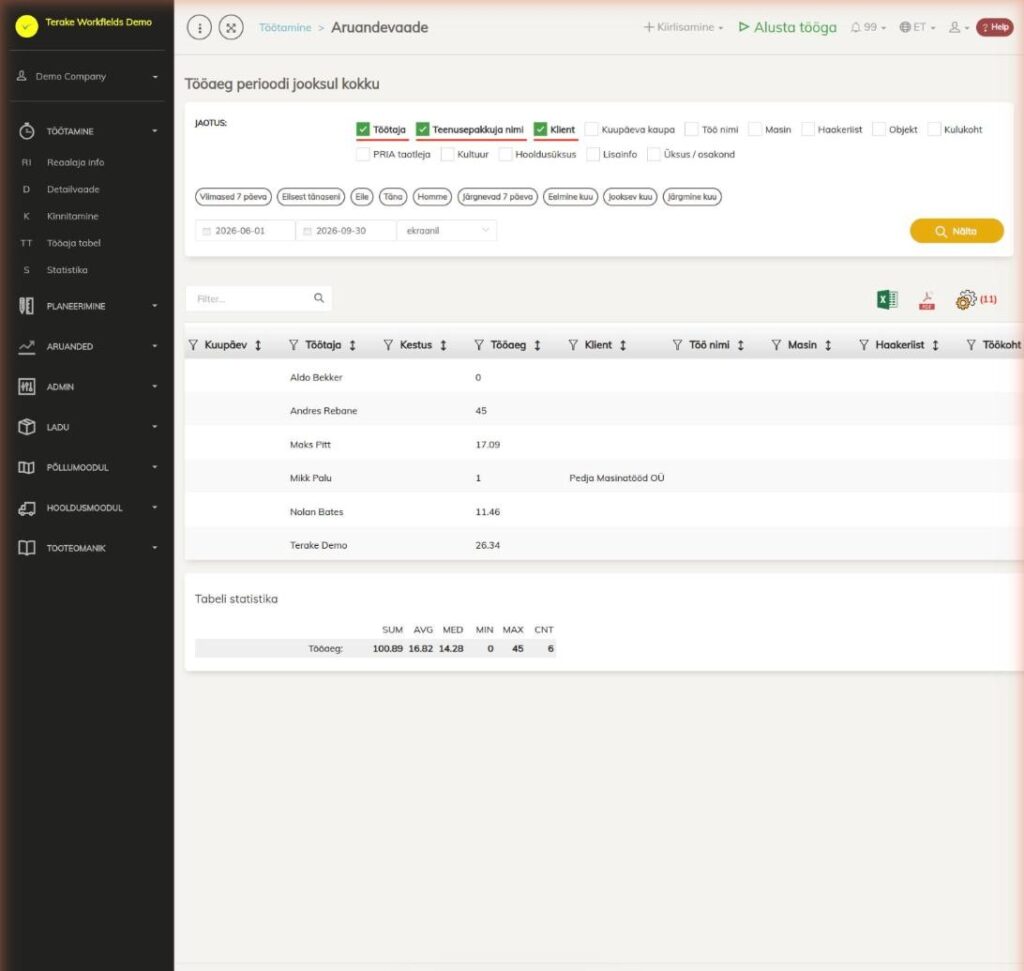1024x971 pixels.
Task: Enable Kuupäeva kaupa grouping
Action: [592, 129]
